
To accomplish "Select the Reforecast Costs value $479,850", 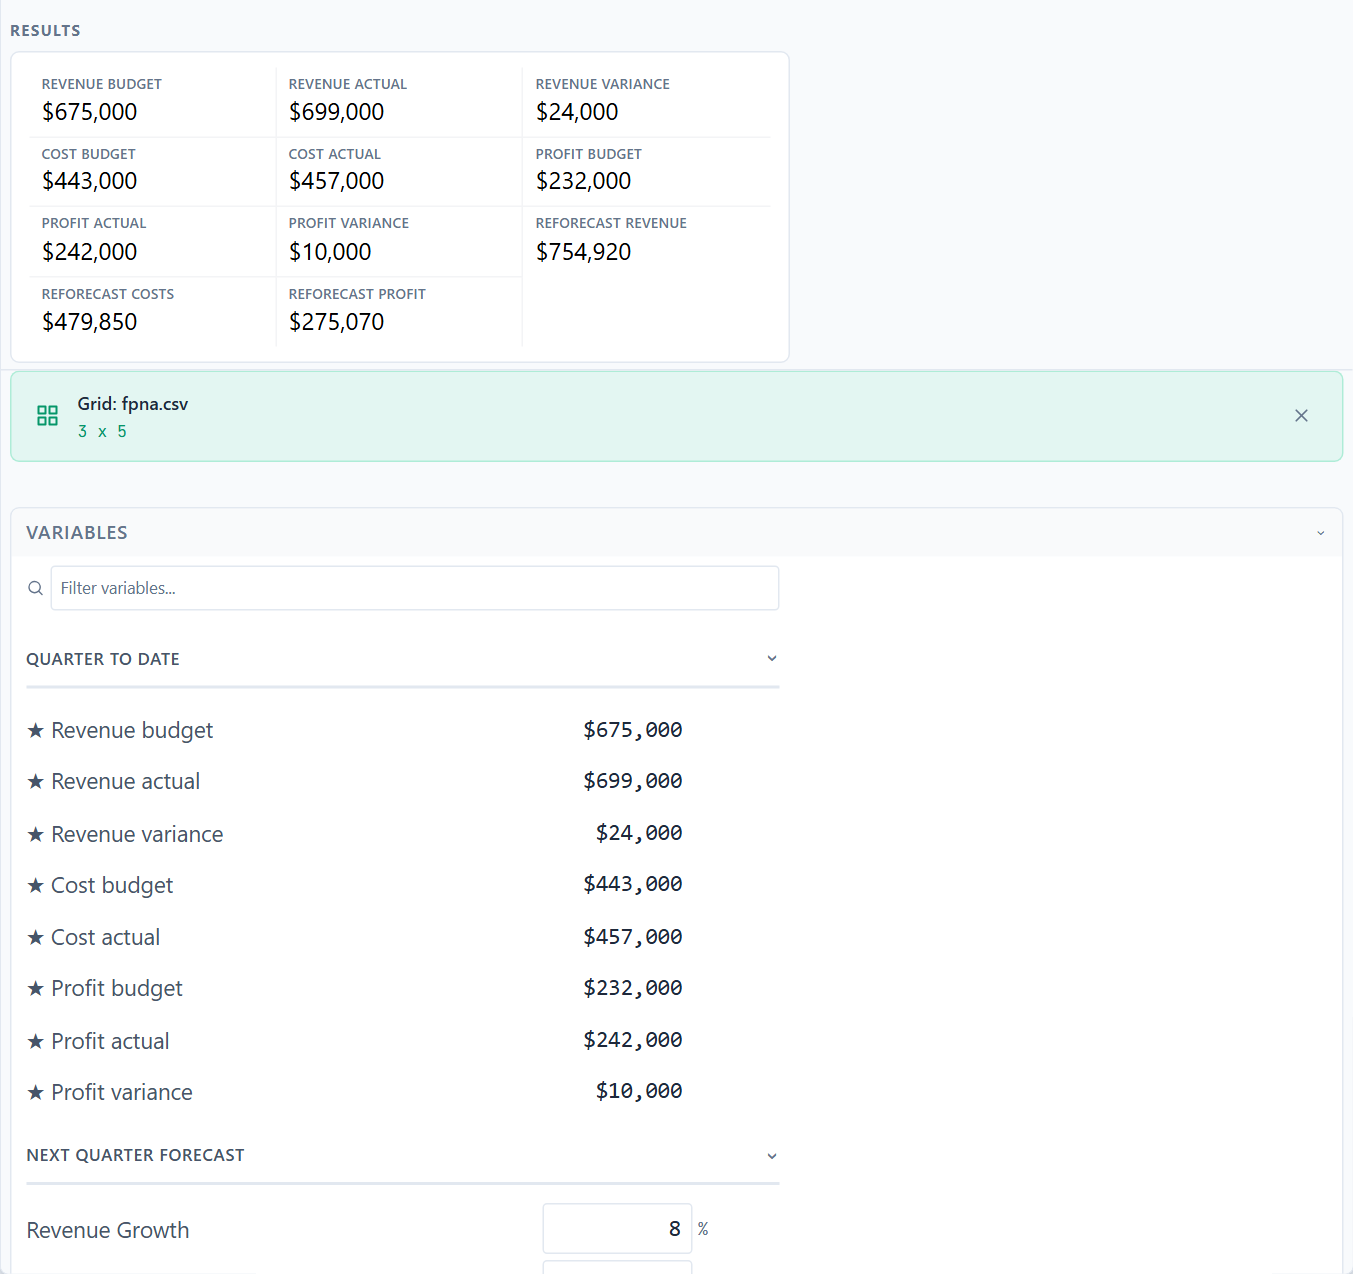I will click(x=90, y=322).
